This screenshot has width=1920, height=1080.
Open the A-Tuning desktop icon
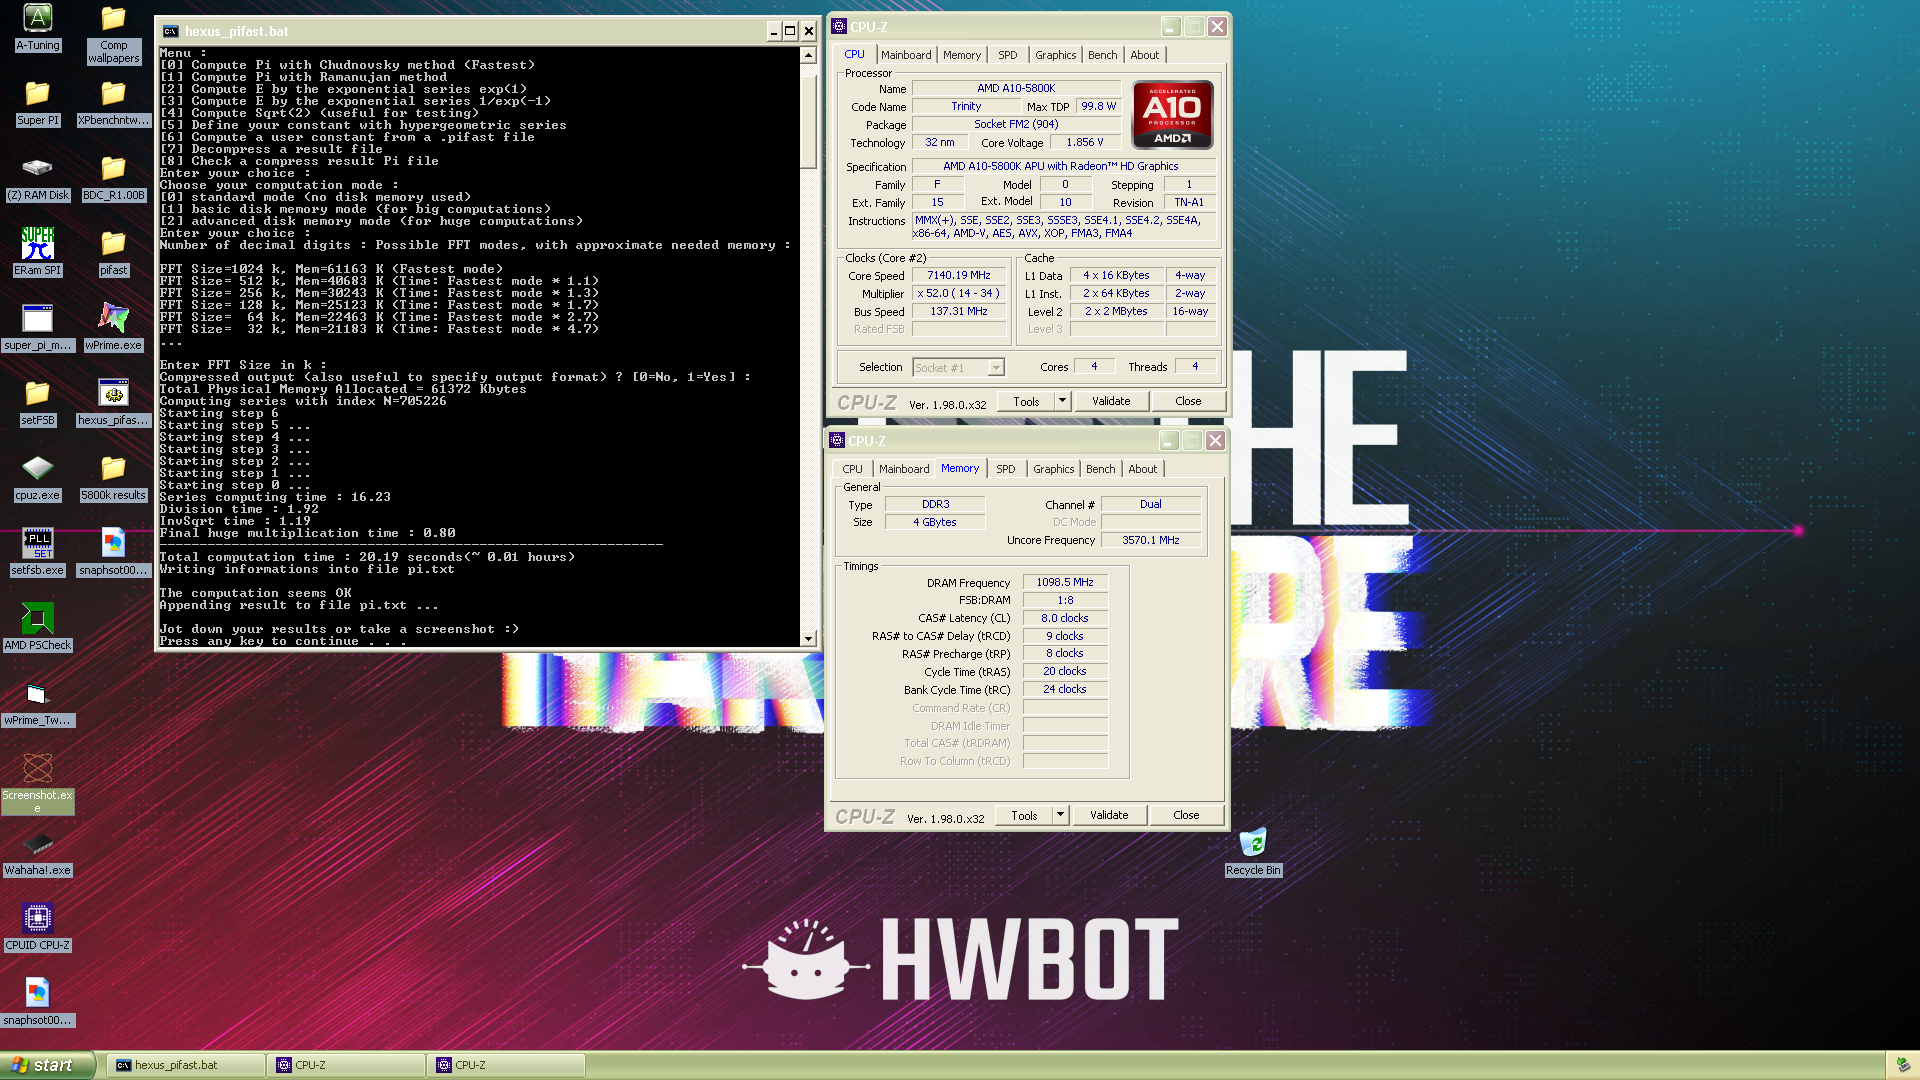(x=38, y=27)
